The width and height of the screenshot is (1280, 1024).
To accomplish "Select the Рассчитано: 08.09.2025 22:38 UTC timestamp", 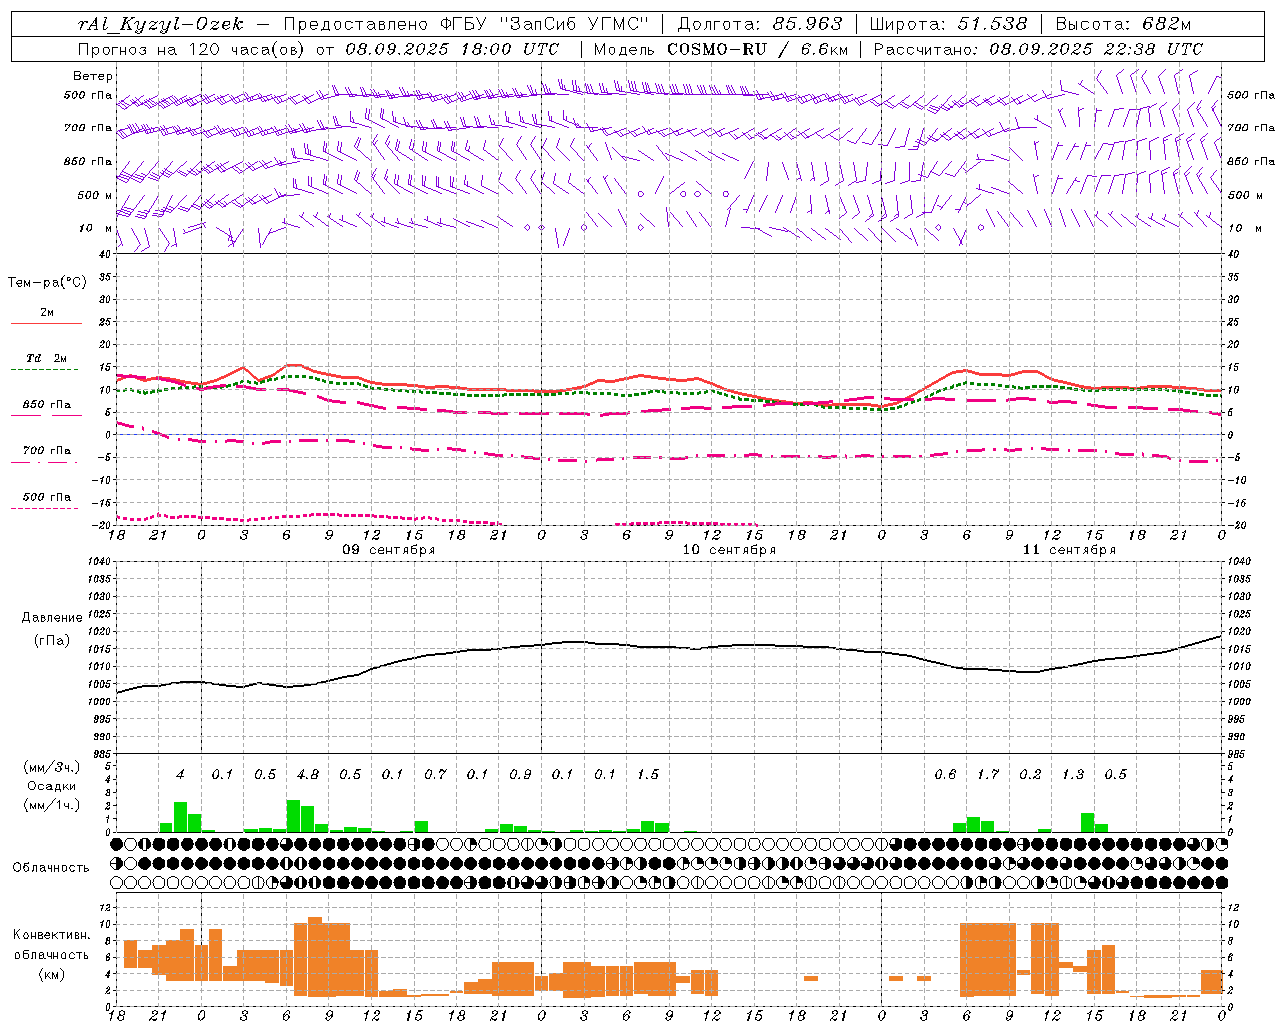I will [x=1038, y=49].
